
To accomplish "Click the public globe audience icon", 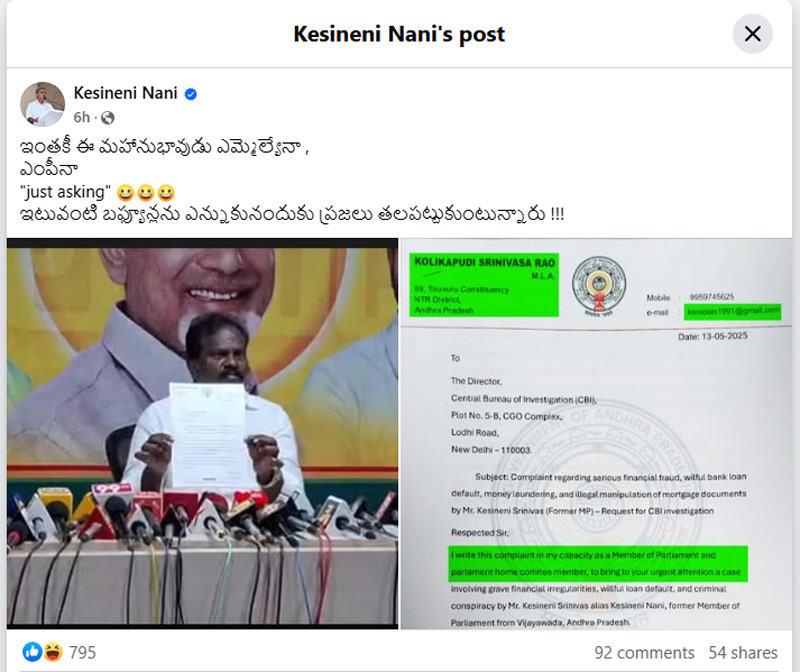I will pos(108,118).
